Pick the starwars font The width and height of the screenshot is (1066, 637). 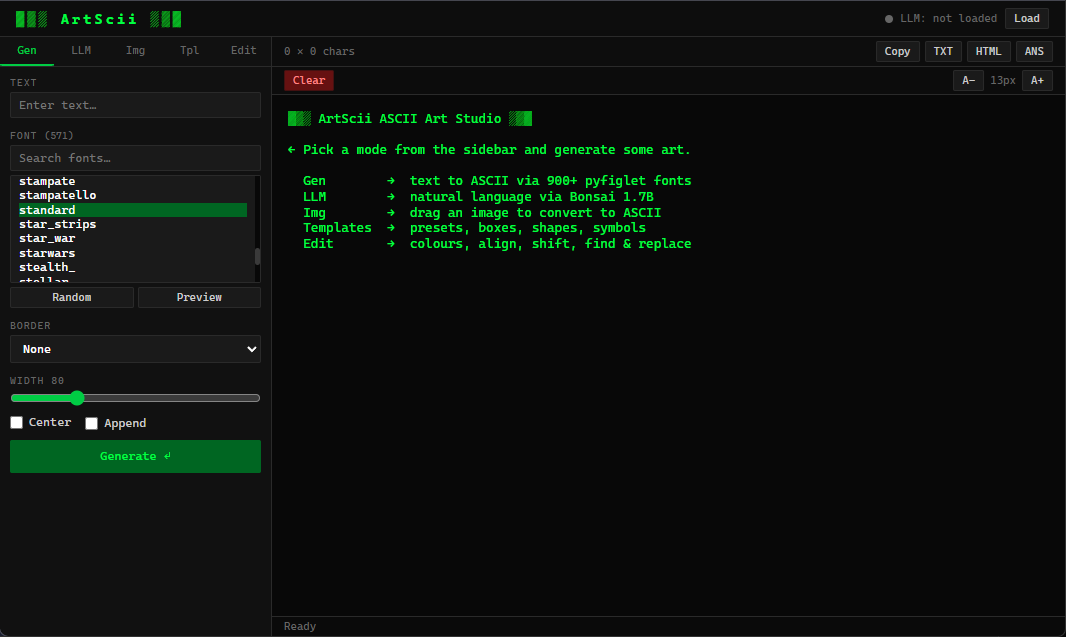[x=133, y=253]
